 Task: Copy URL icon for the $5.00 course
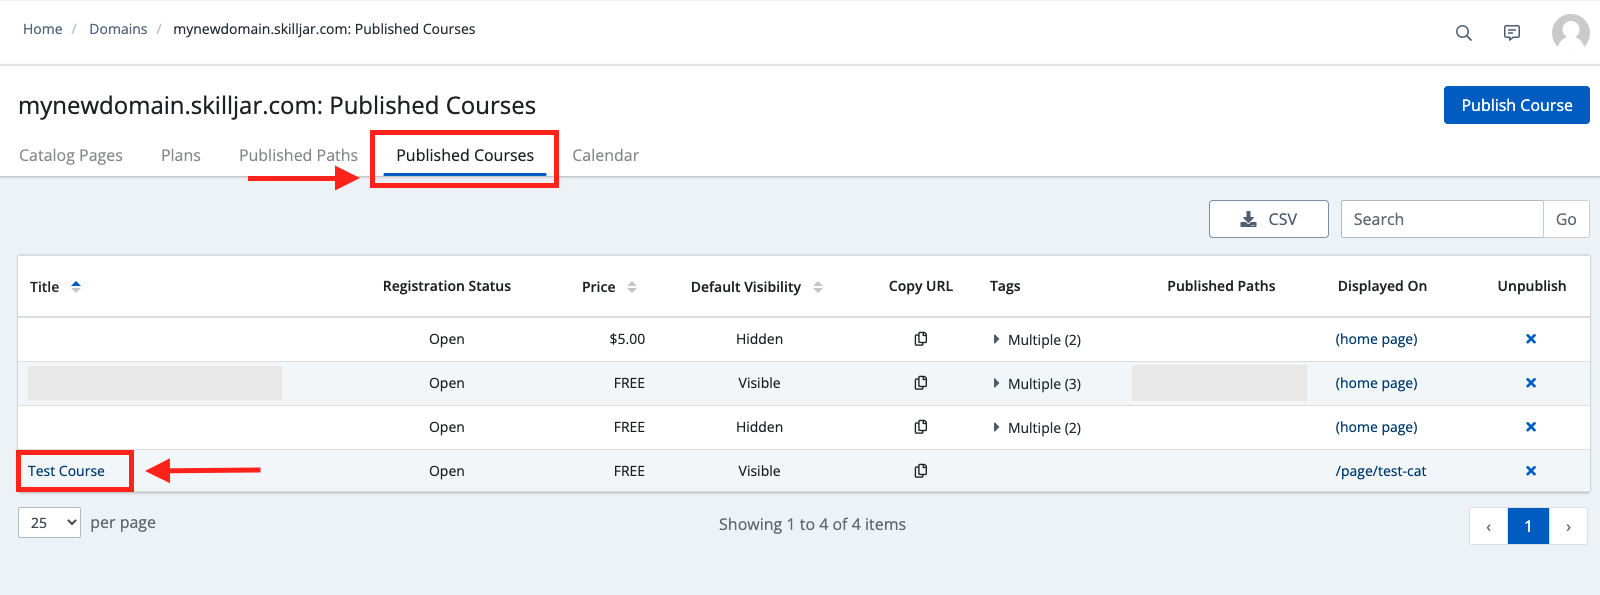click(920, 339)
